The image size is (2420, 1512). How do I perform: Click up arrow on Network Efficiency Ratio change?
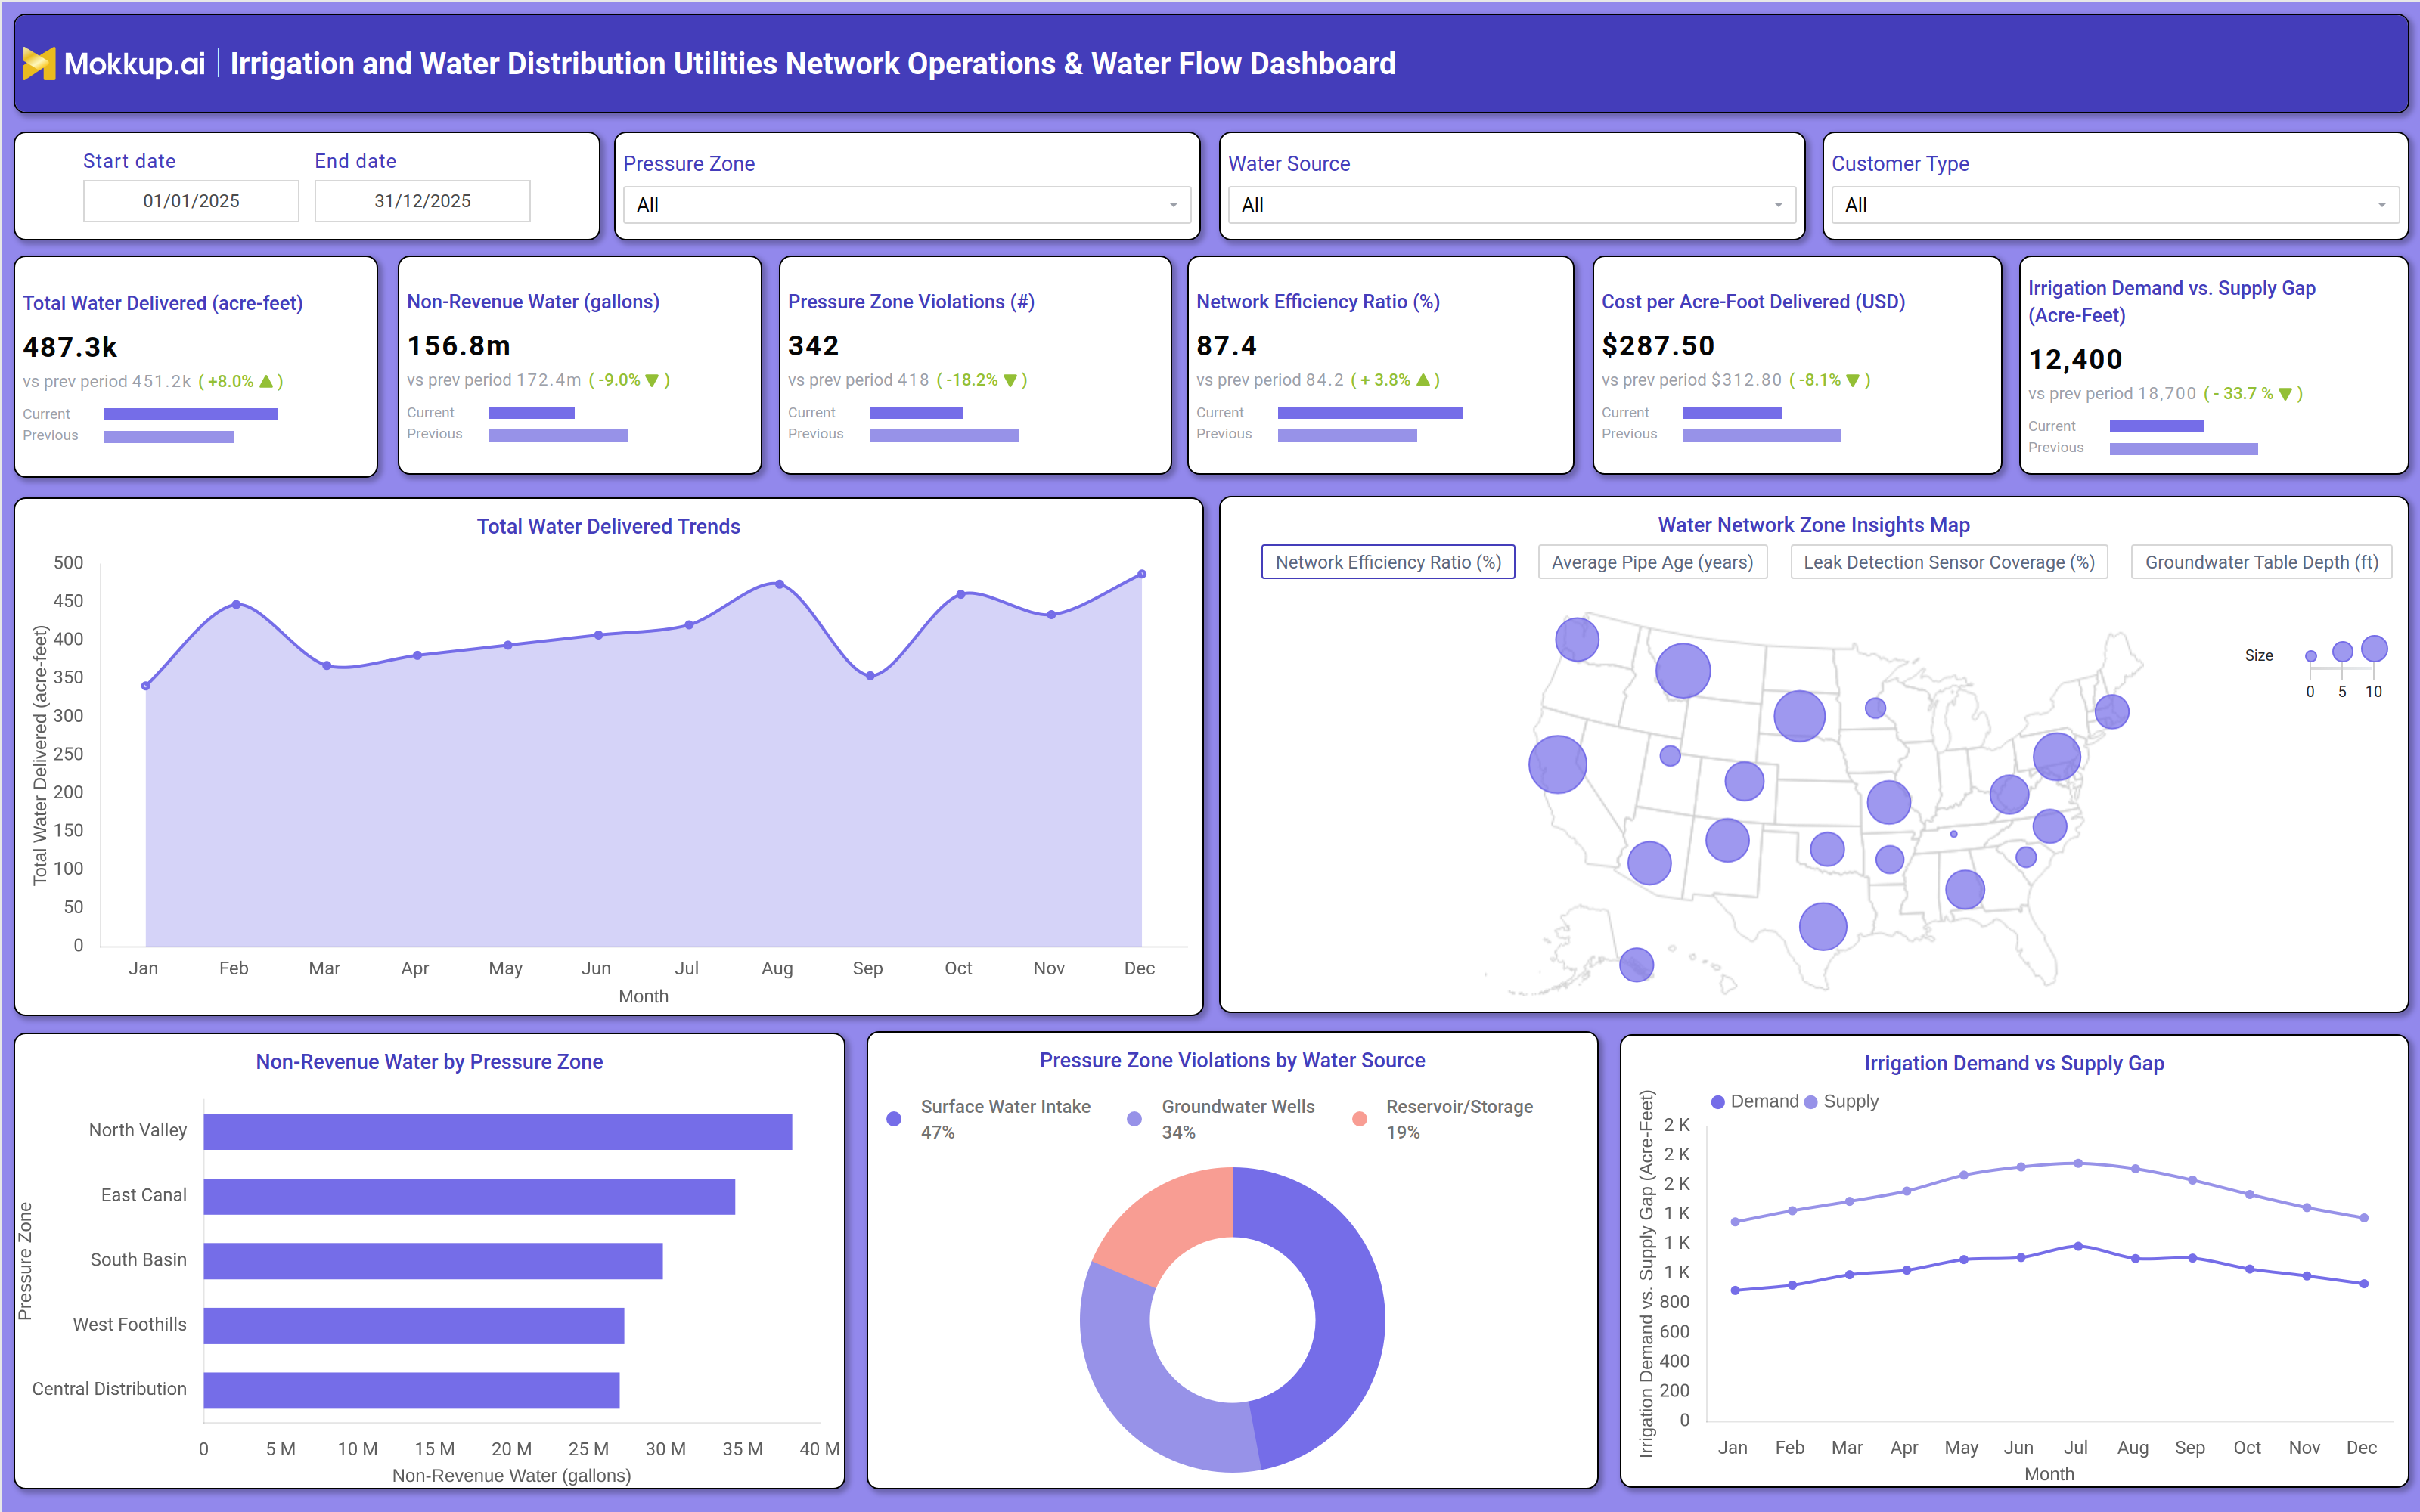1423,380
